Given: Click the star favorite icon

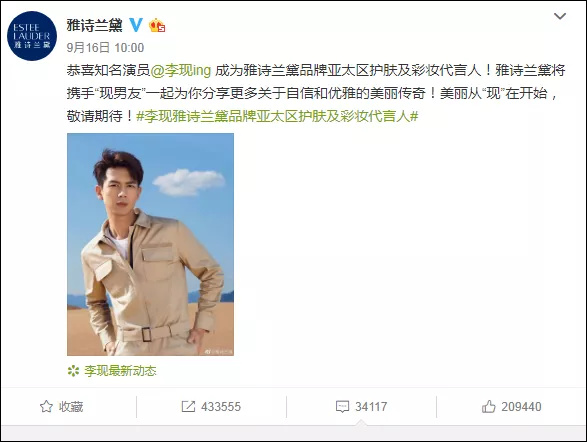Looking at the screenshot, I should (x=46, y=406).
